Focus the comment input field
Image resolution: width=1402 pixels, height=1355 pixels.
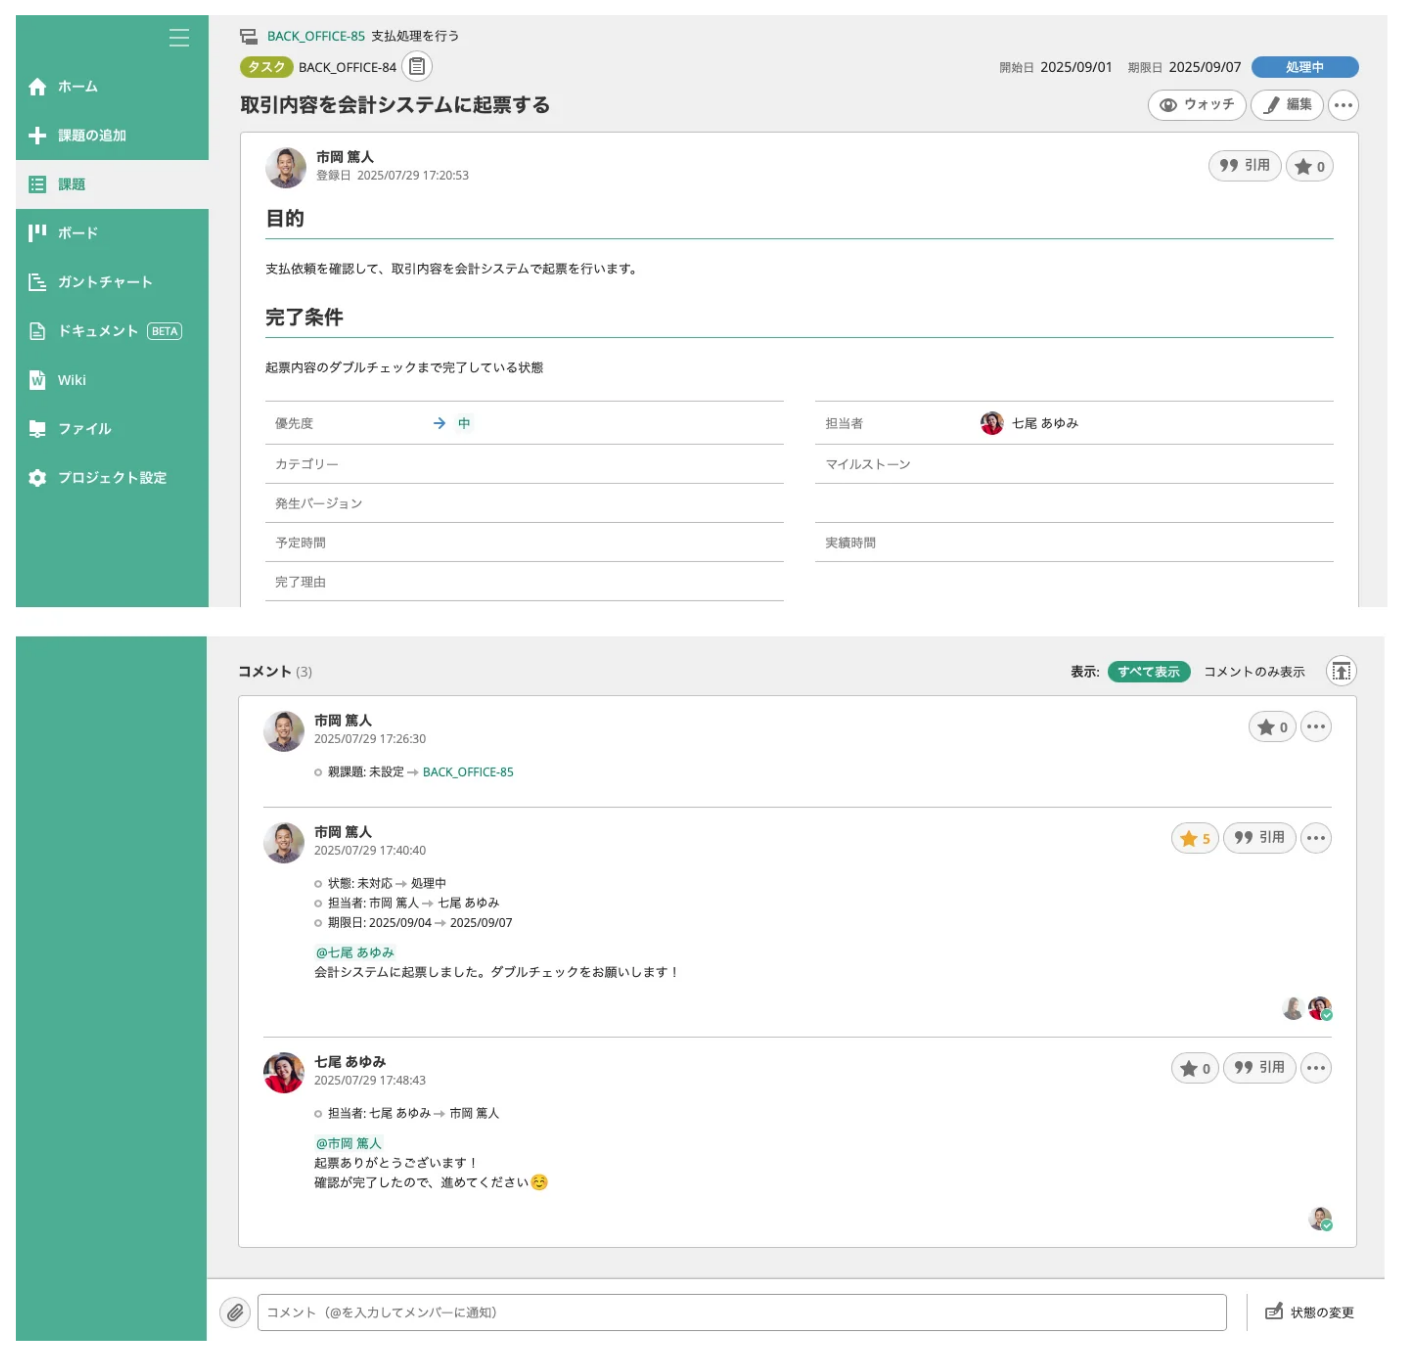(742, 1312)
